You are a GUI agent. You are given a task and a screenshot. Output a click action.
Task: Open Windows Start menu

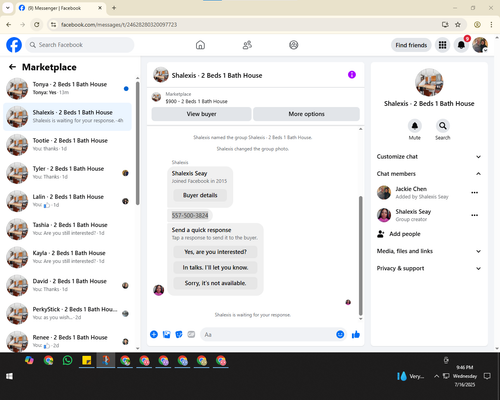(x=9, y=376)
